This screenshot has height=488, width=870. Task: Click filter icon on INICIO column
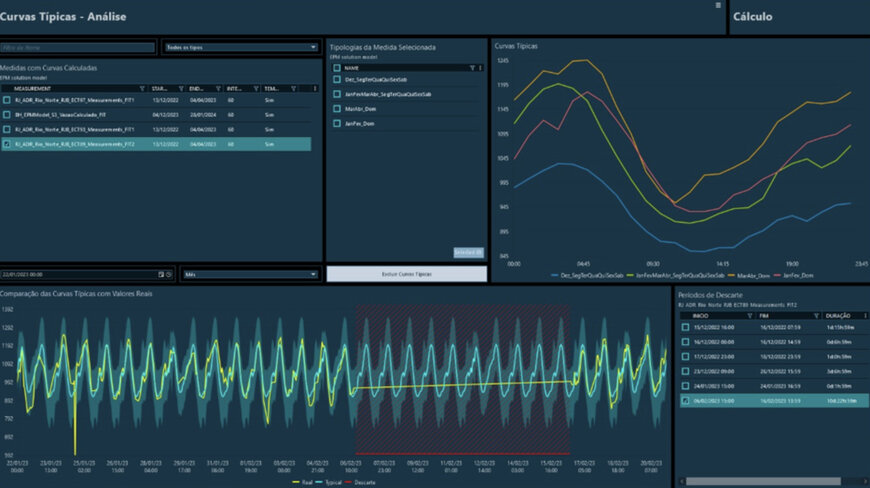750,316
